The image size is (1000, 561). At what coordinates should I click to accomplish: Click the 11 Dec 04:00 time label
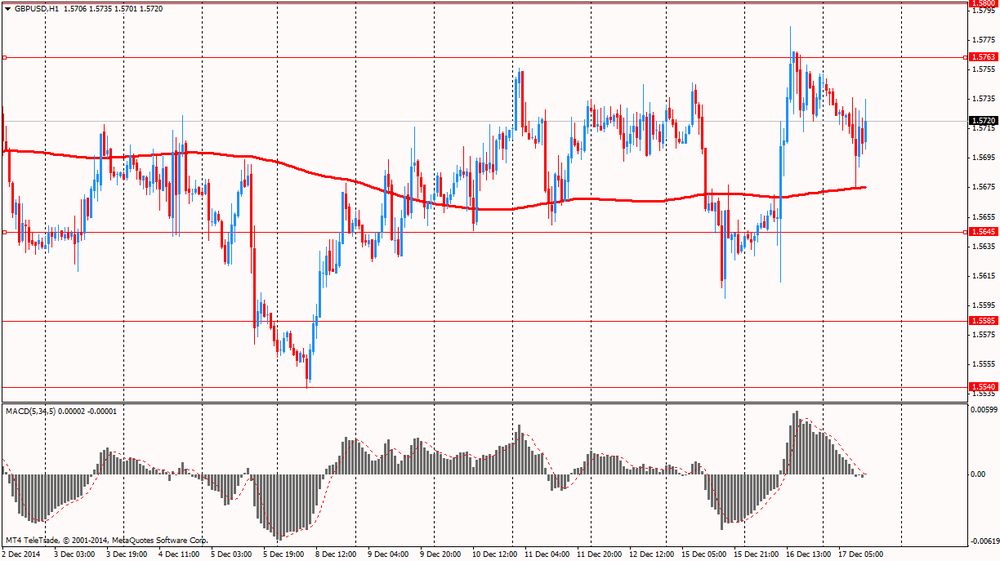click(545, 553)
